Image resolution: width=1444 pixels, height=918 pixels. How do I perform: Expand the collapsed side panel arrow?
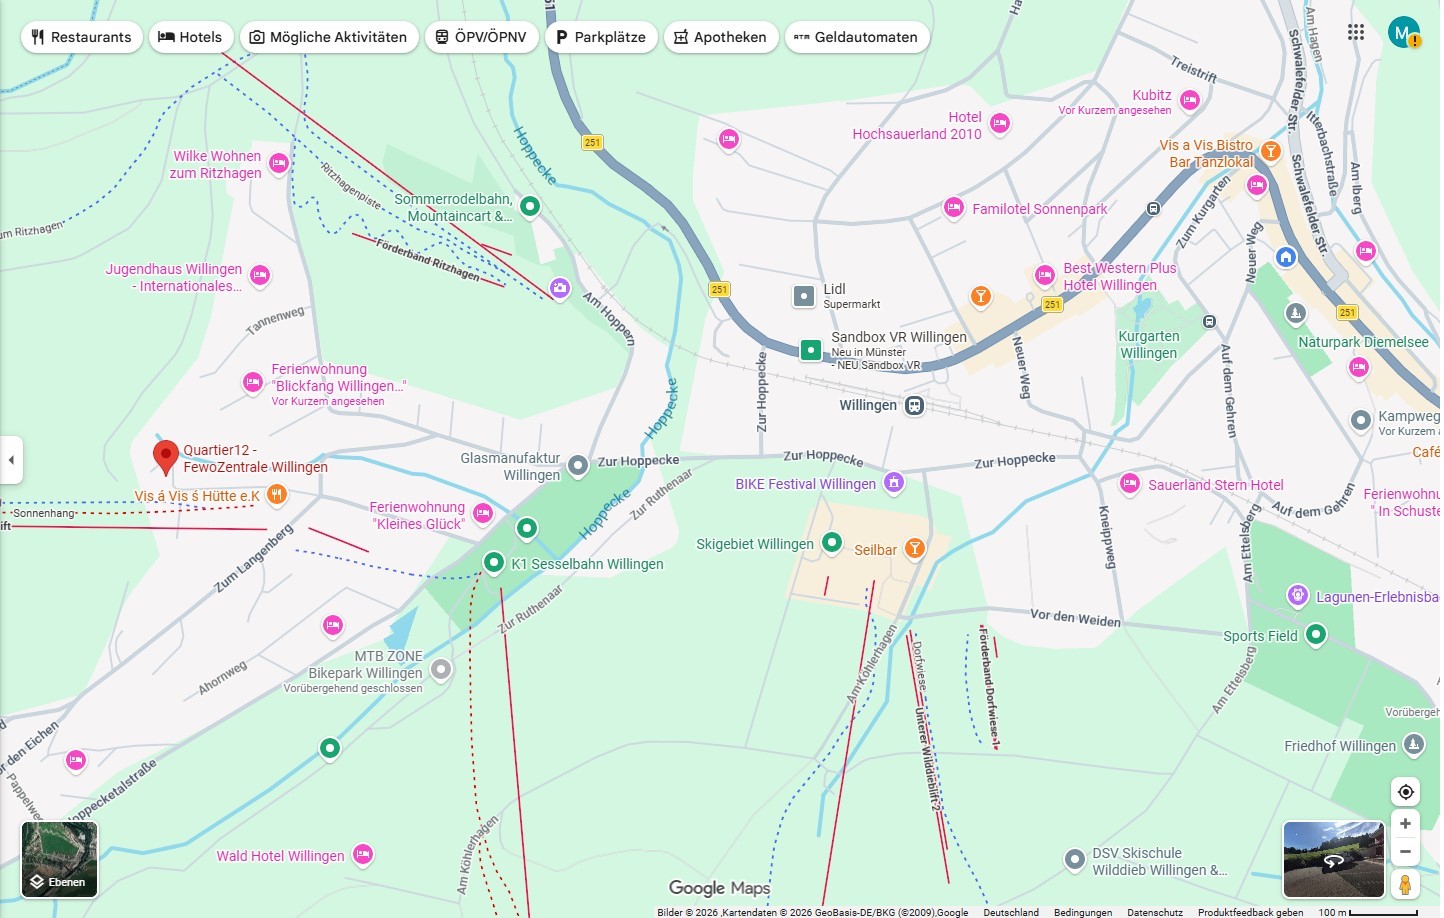11,460
